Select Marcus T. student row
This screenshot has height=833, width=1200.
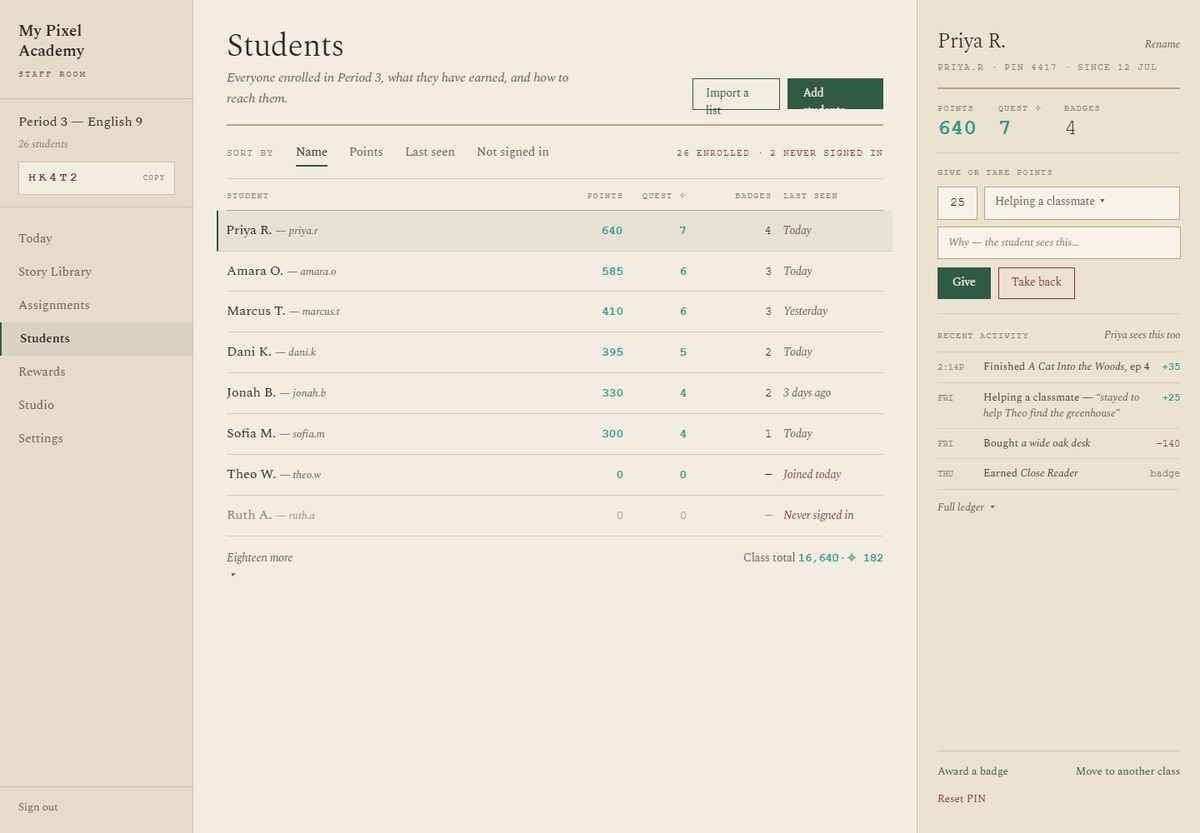555,312
